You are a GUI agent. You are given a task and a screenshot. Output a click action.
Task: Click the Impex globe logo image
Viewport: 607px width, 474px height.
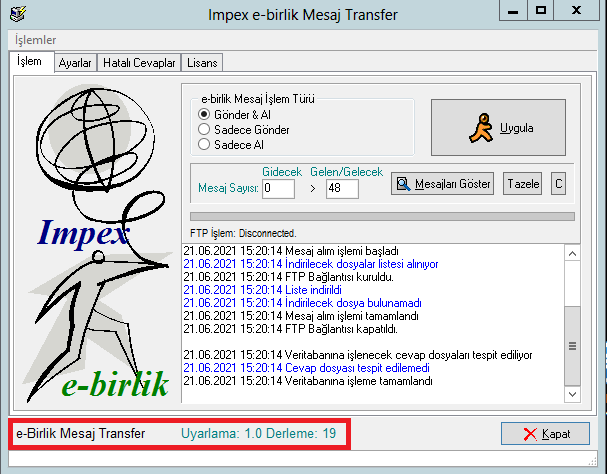point(98,242)
